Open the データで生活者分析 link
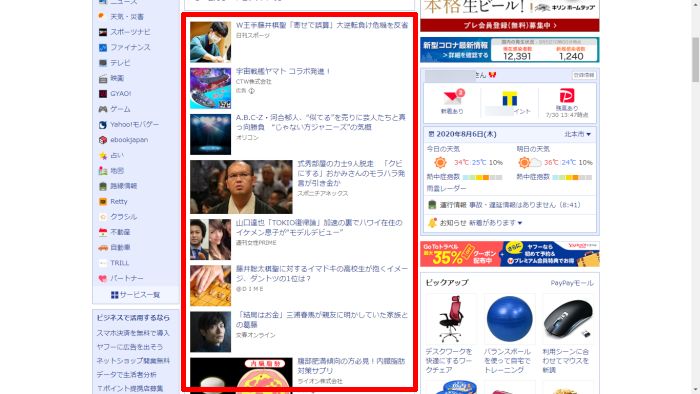The height and width of the screenshot is (394, 700). tap(126, 374)
